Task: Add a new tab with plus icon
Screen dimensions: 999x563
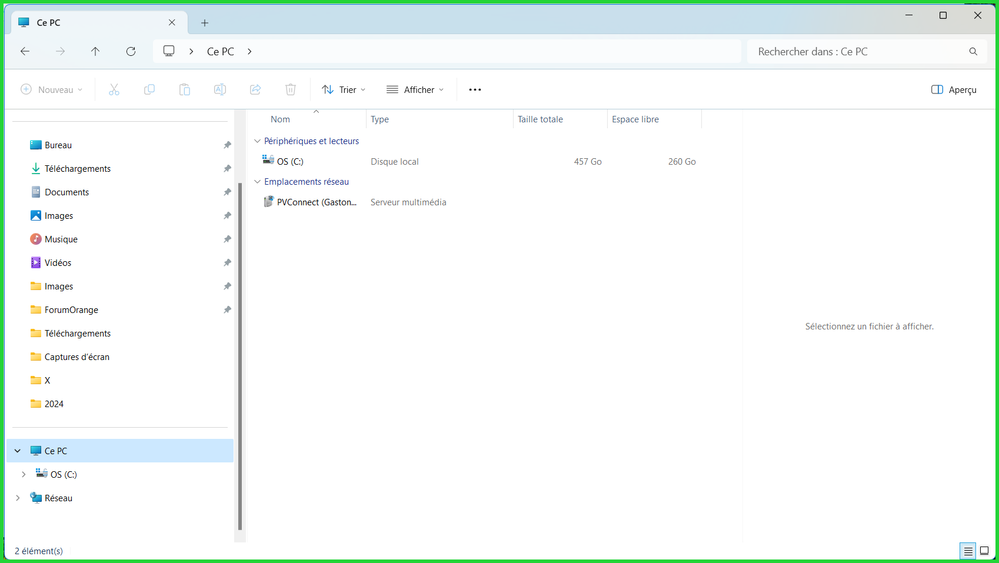Action: coord(205,23)
